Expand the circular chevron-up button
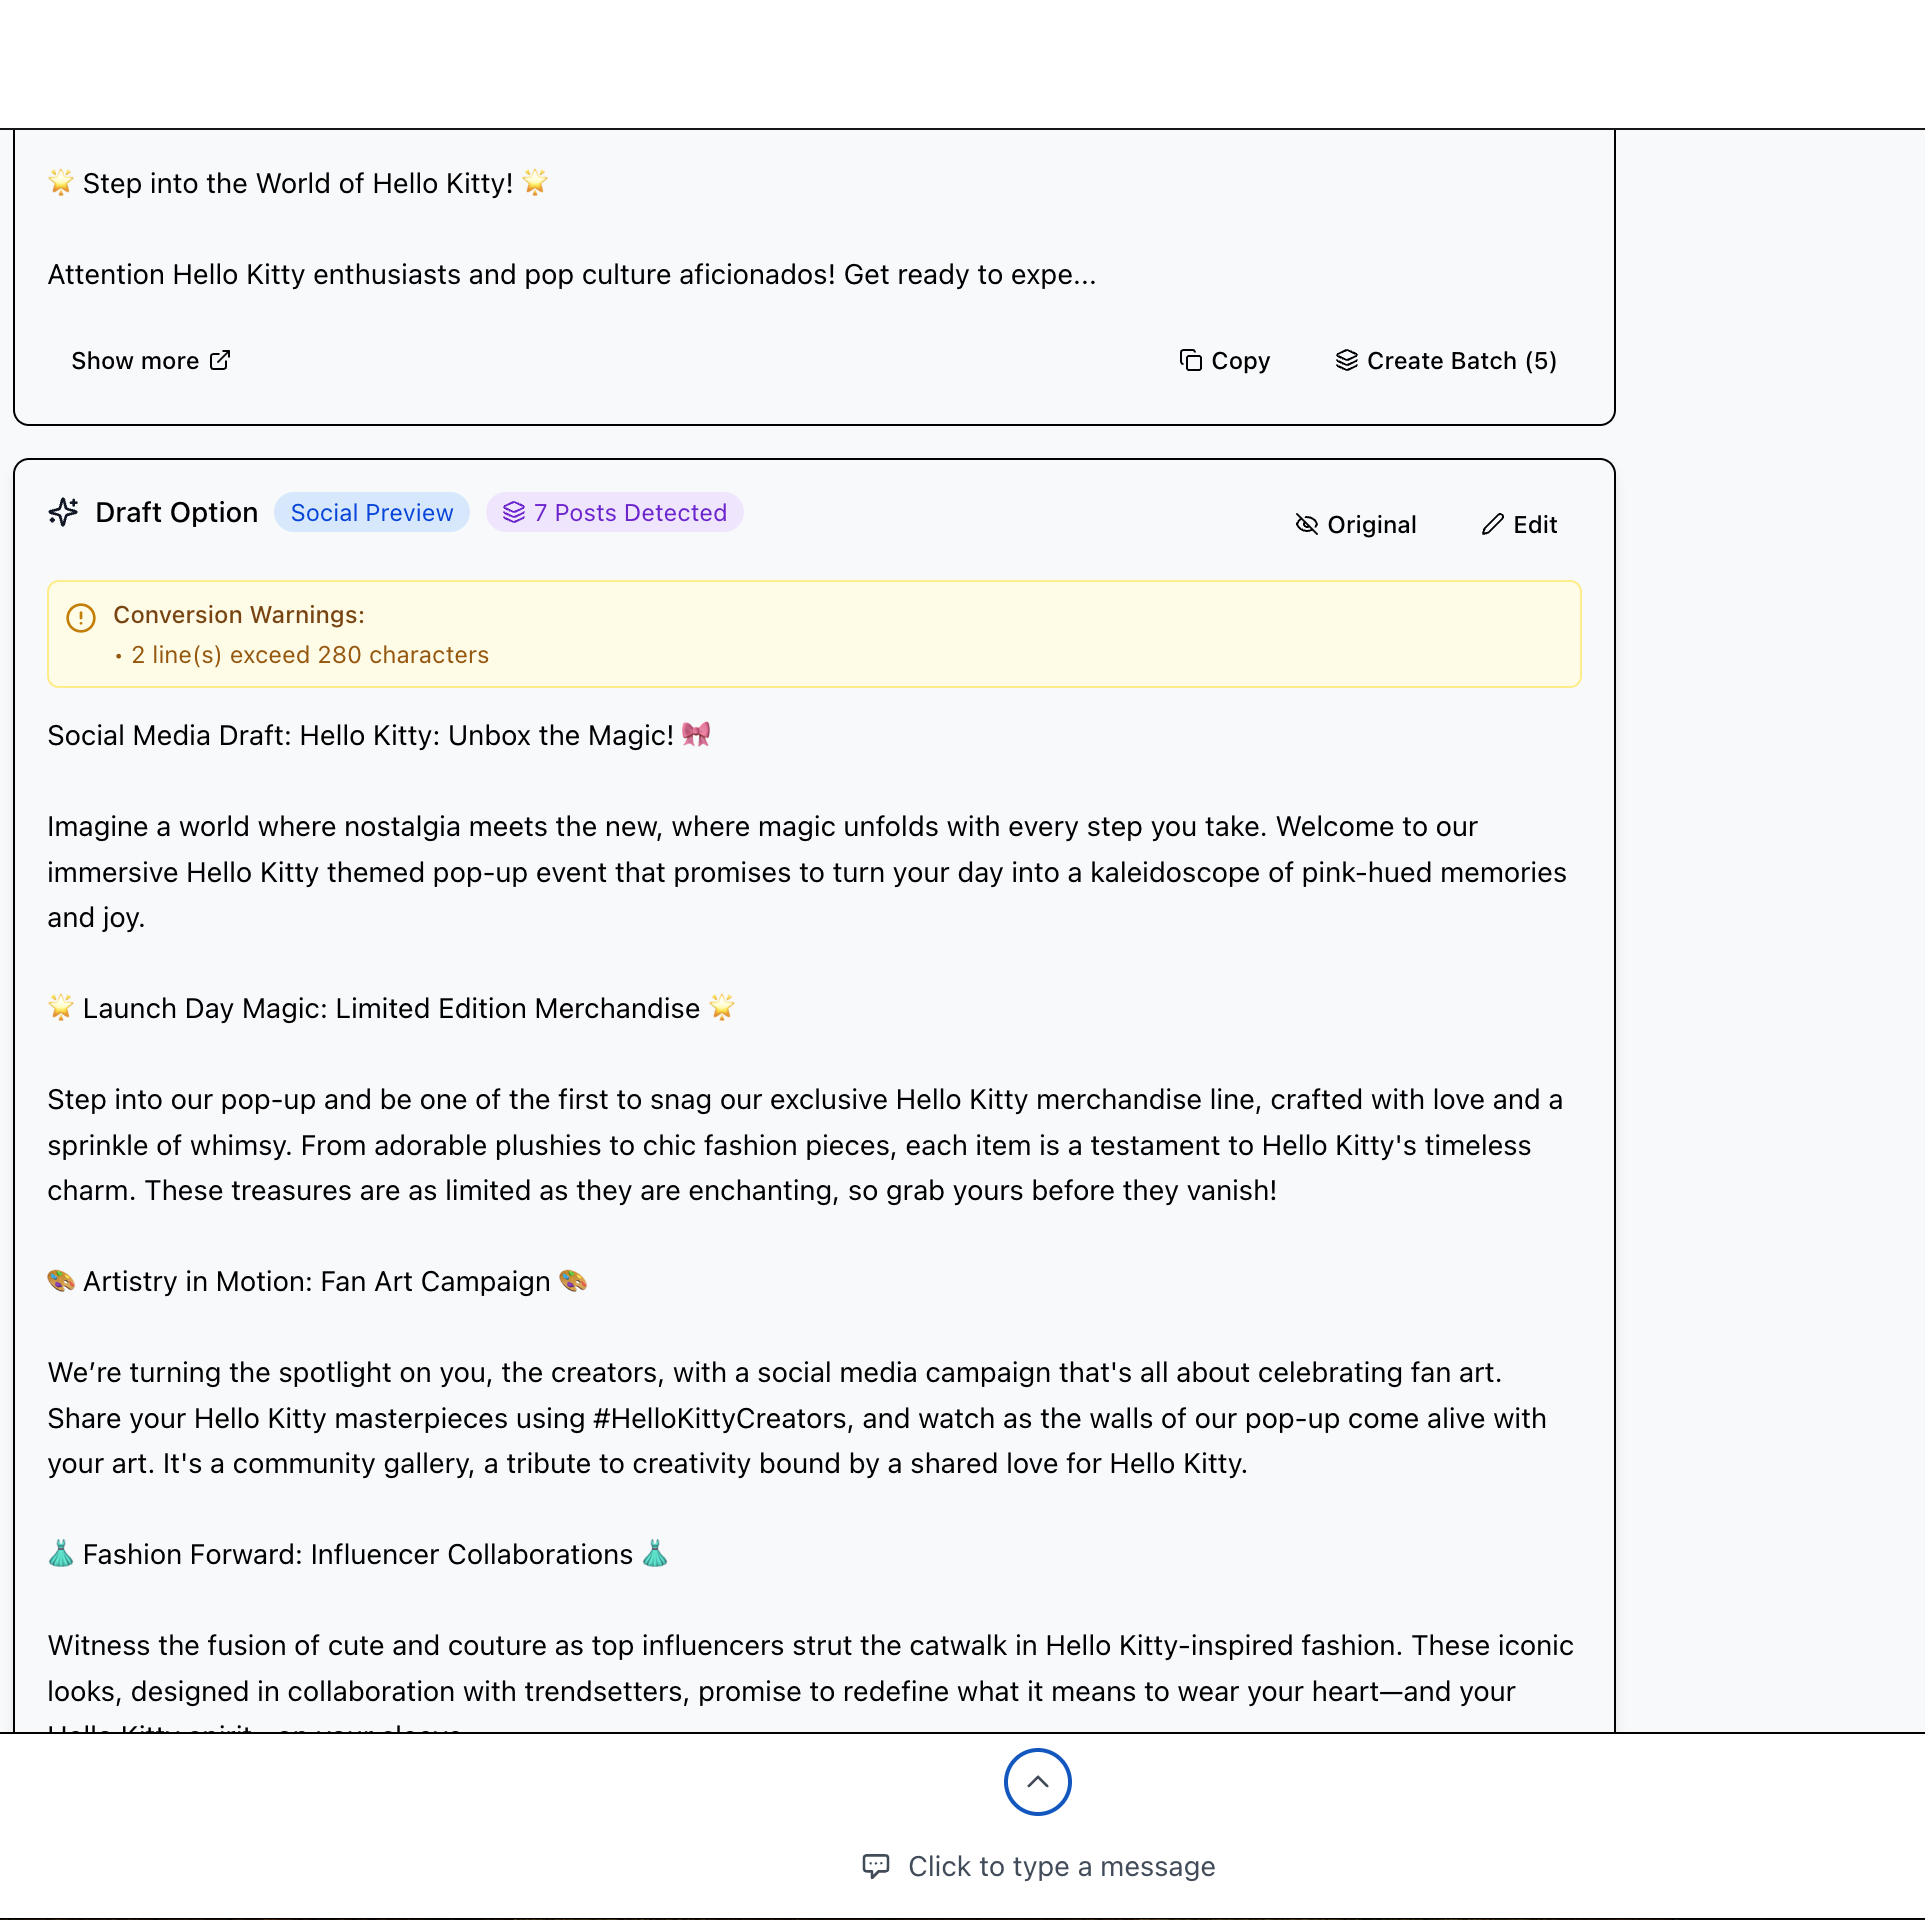Viewport: 1925px width, 1920px height. (x=1037, y=1781)
